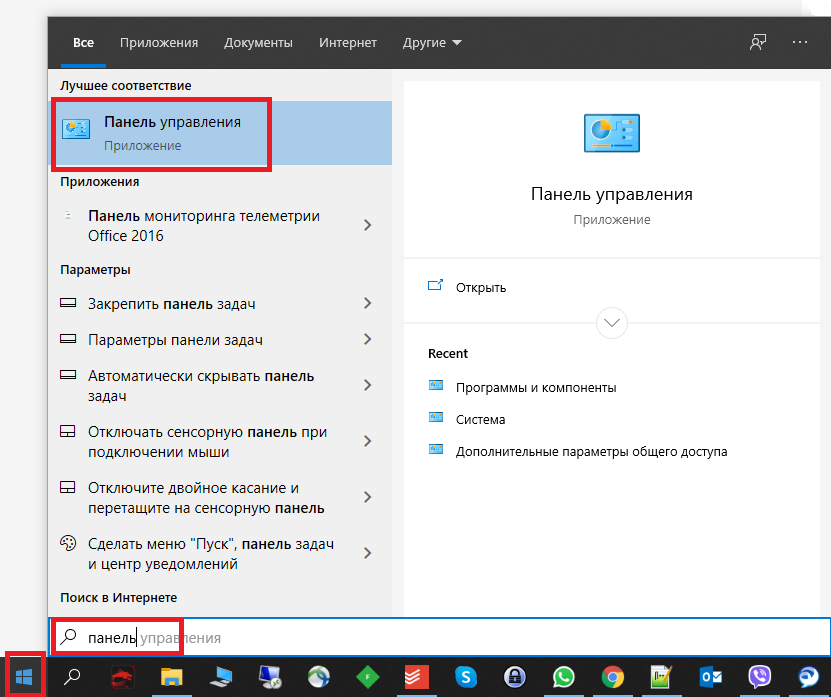
Task: Expand more actions chevron below Открыть
Action: 612,323
